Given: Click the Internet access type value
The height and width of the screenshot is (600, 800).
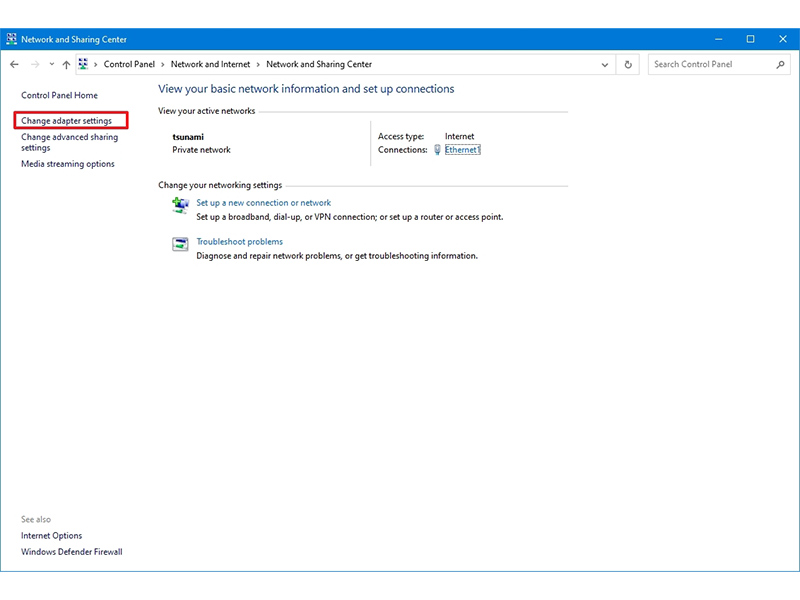Looking at the screenshot, I should (x=459, y=136).
